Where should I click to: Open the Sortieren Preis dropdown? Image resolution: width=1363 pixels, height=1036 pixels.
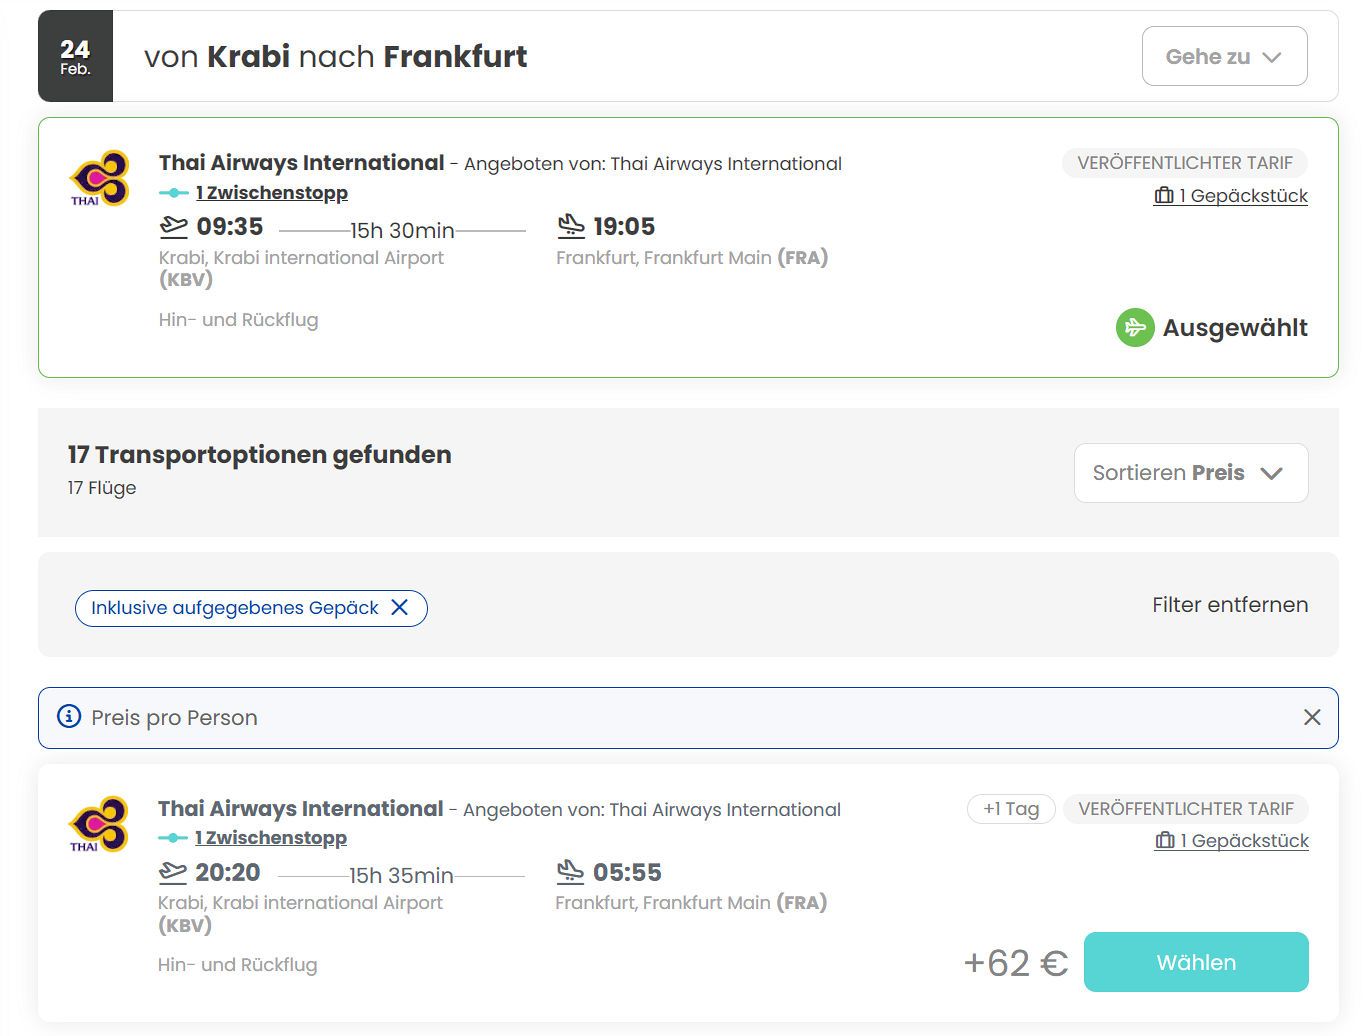click(x=1190, y=473)
